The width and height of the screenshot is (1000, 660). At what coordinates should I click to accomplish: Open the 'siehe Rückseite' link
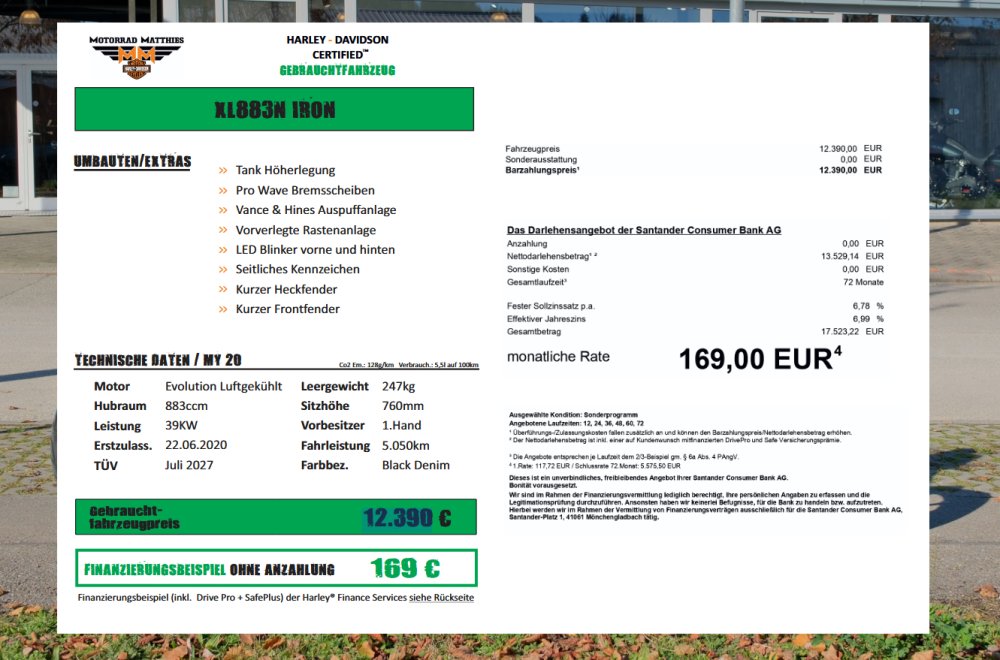coord(441,597)
